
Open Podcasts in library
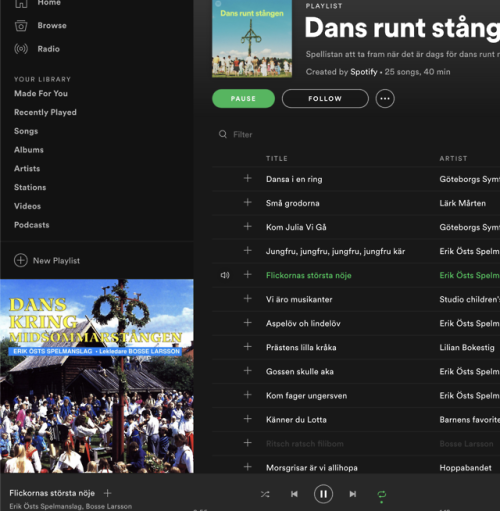[x=32, y=225]
